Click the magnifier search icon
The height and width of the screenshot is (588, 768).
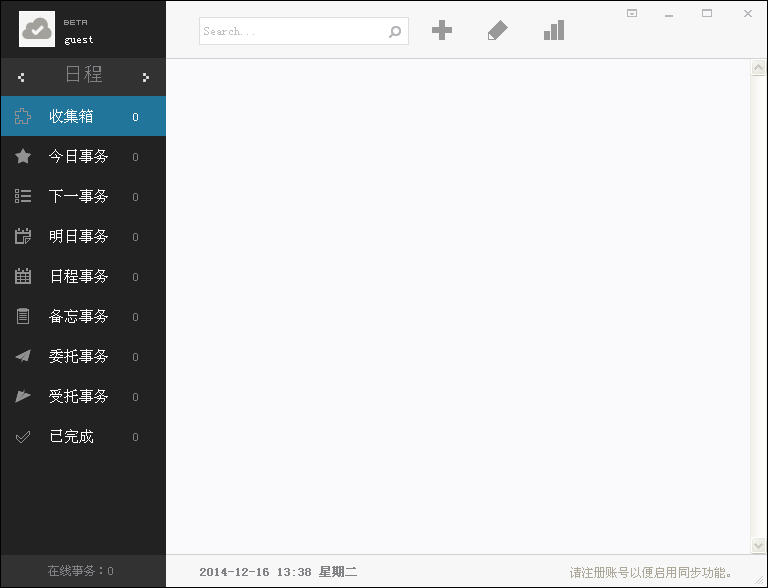tap(395, 32)
